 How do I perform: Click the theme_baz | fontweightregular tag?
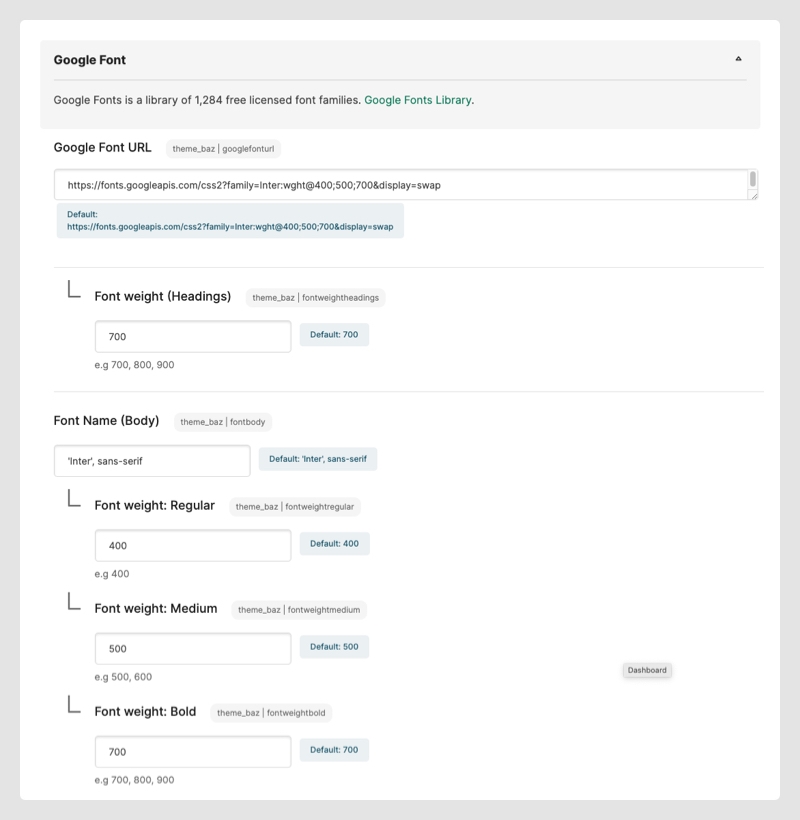(x=295, y=507)
